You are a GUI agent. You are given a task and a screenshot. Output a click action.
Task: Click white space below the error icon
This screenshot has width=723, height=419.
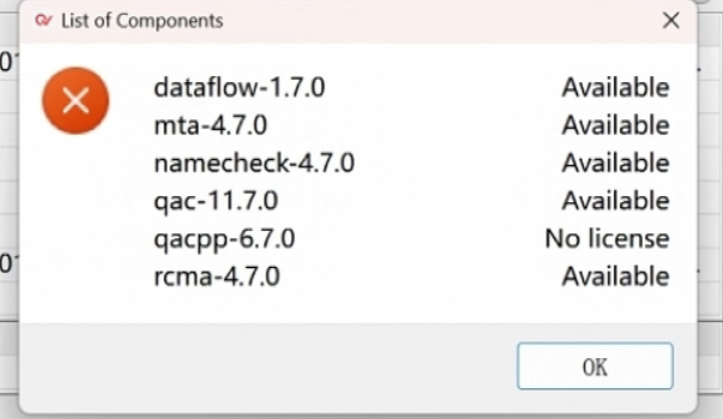click(x=75, y=230)
